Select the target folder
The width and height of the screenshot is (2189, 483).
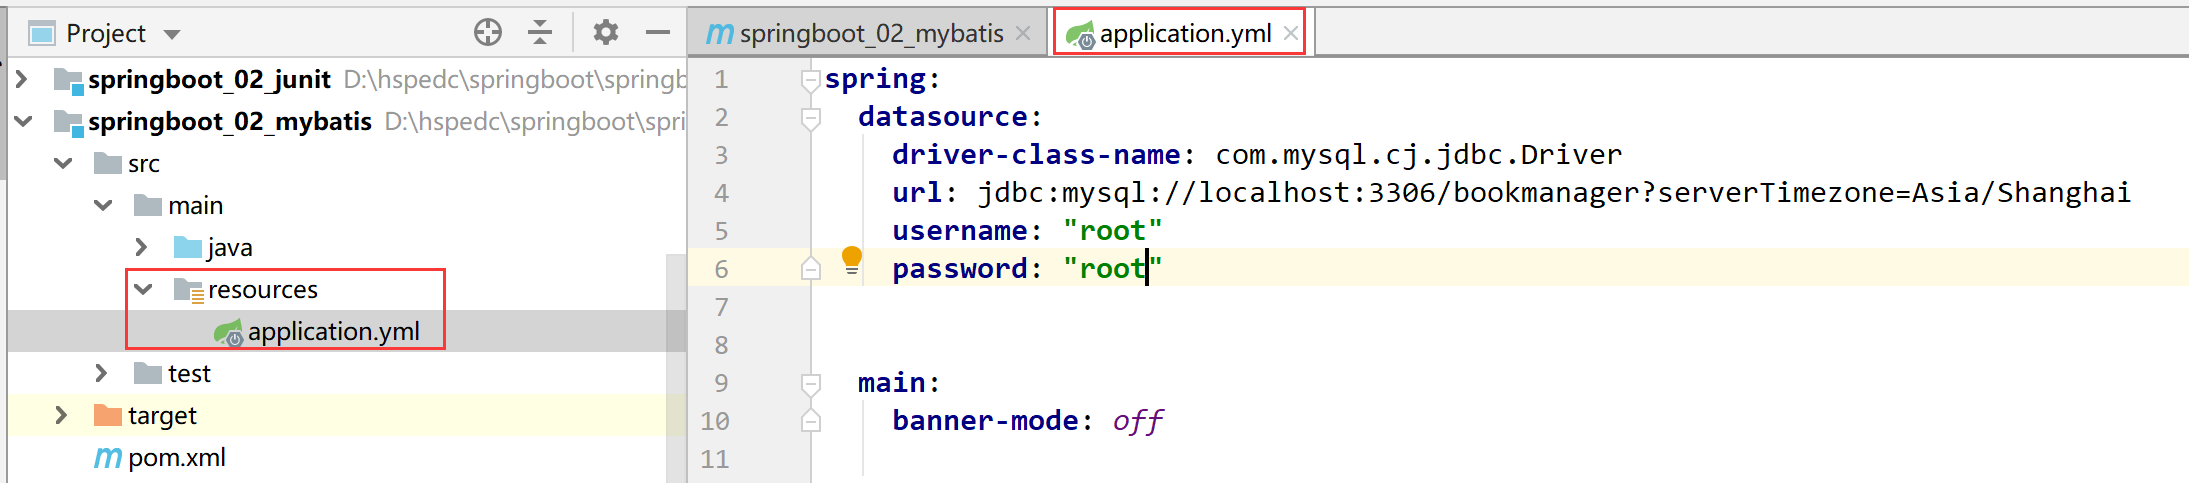pyautogui.click(x=162, y=415)
